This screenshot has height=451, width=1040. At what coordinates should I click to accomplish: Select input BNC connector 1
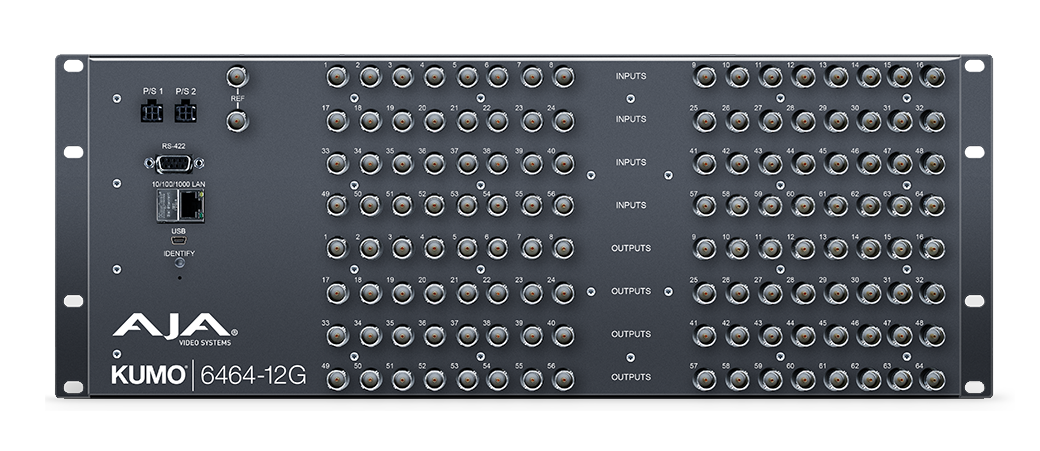pos(337,77)
